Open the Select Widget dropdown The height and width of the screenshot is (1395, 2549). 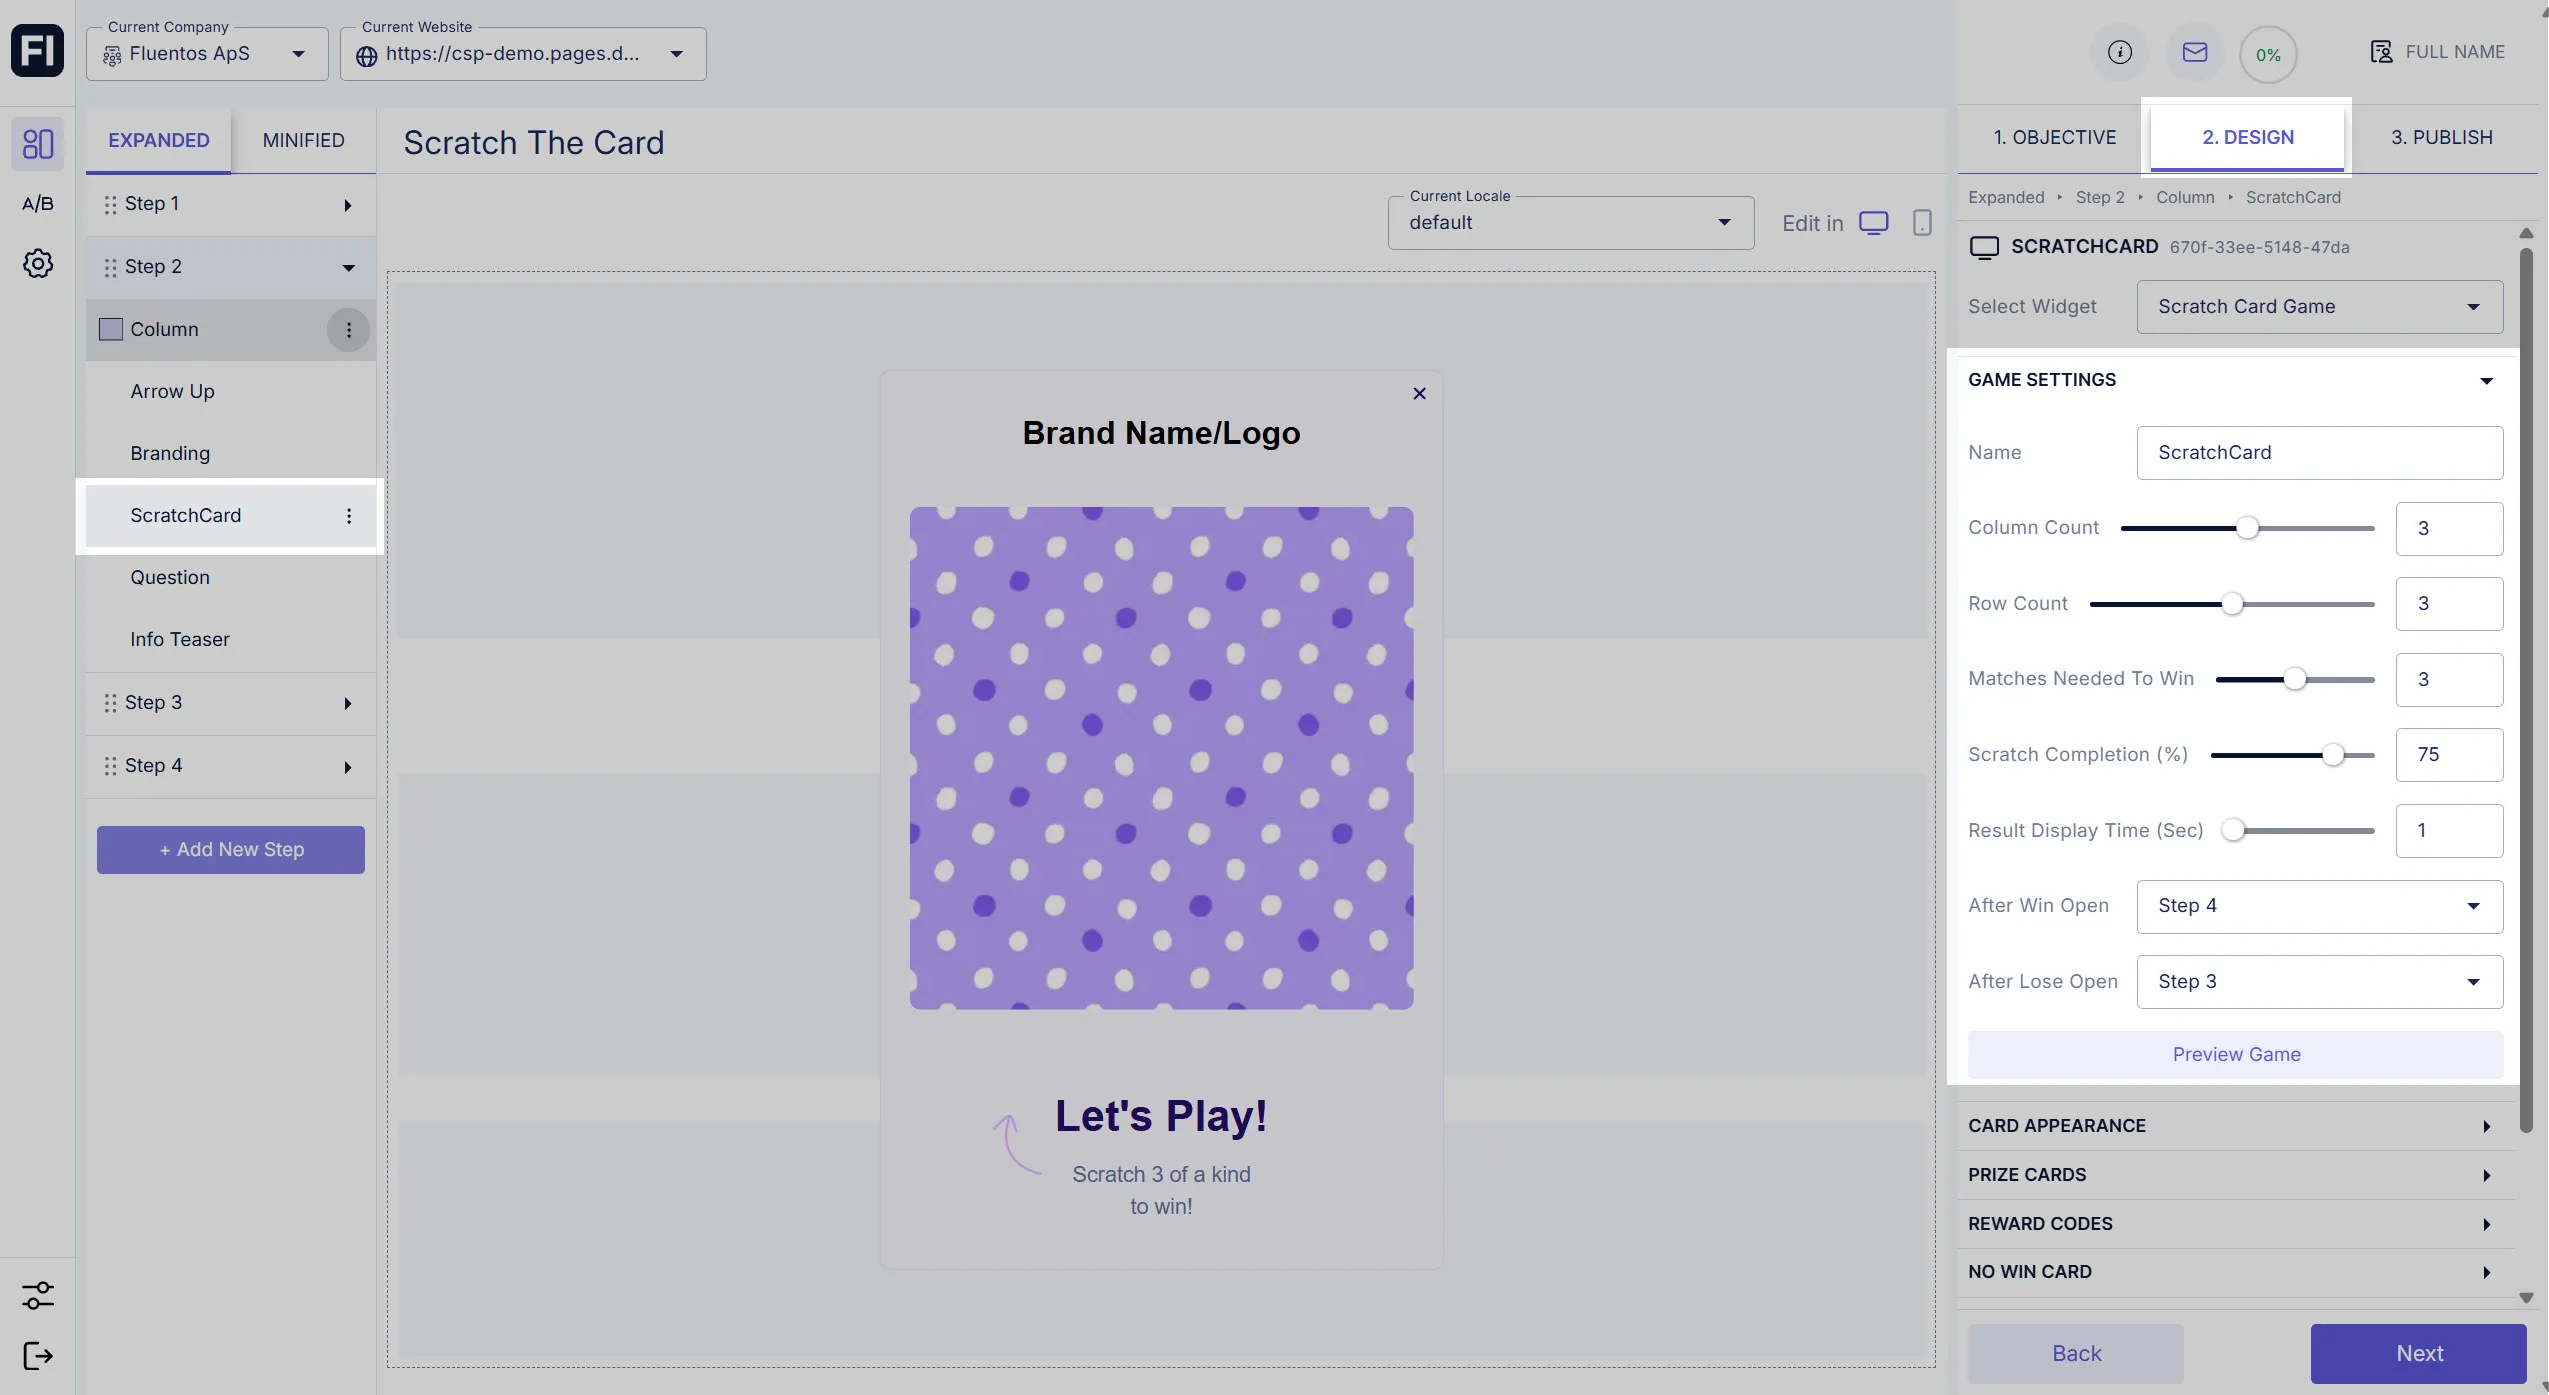coord(2320,307)
